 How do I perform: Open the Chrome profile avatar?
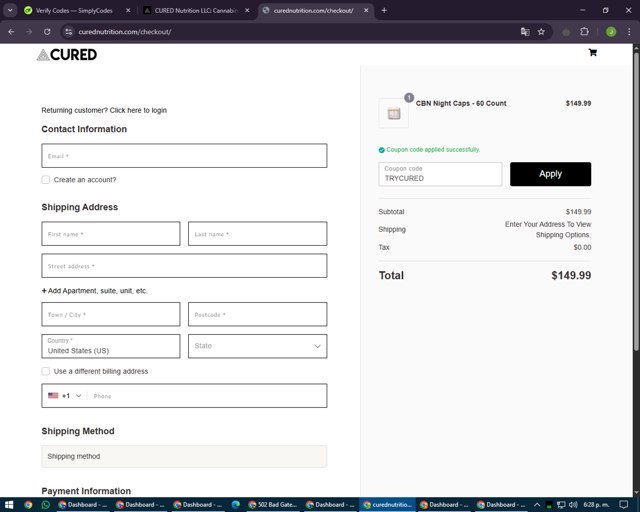pos(611,32)
